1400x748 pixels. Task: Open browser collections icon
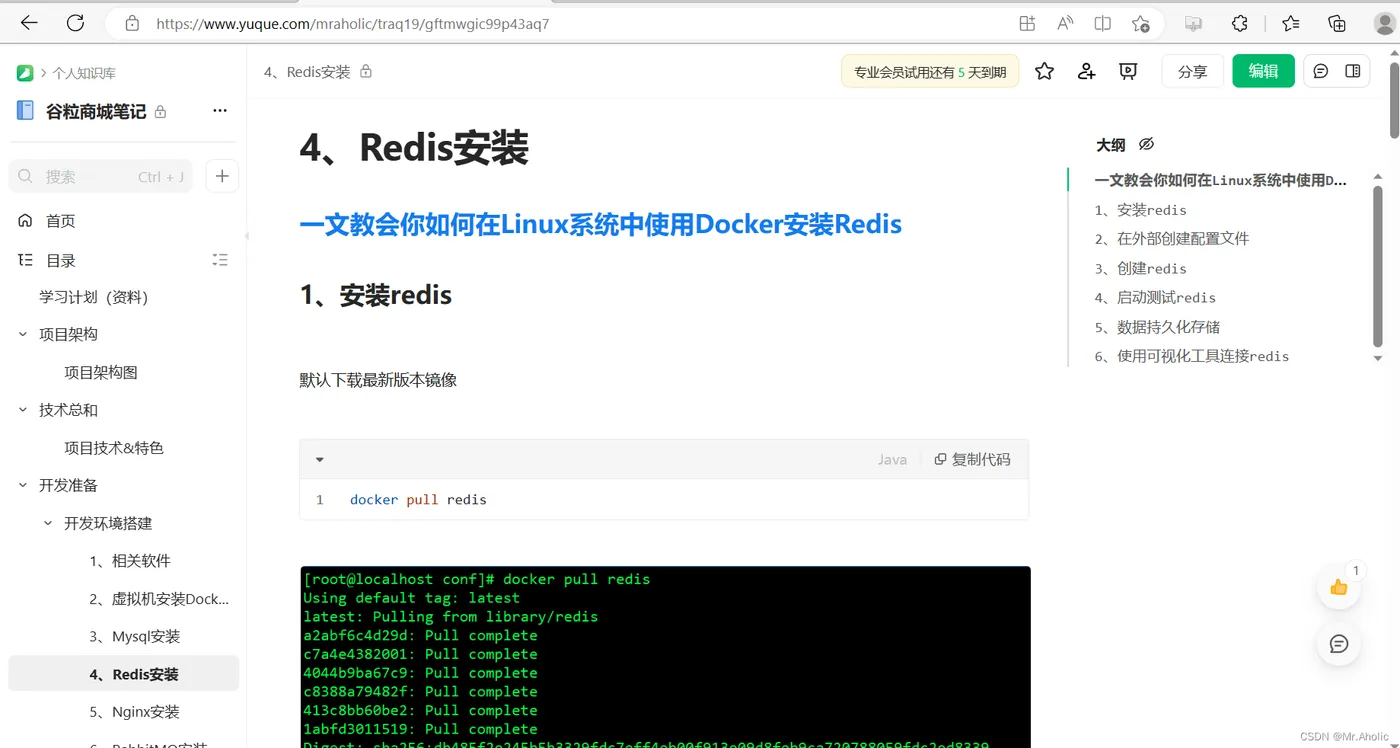[1337, 23]
